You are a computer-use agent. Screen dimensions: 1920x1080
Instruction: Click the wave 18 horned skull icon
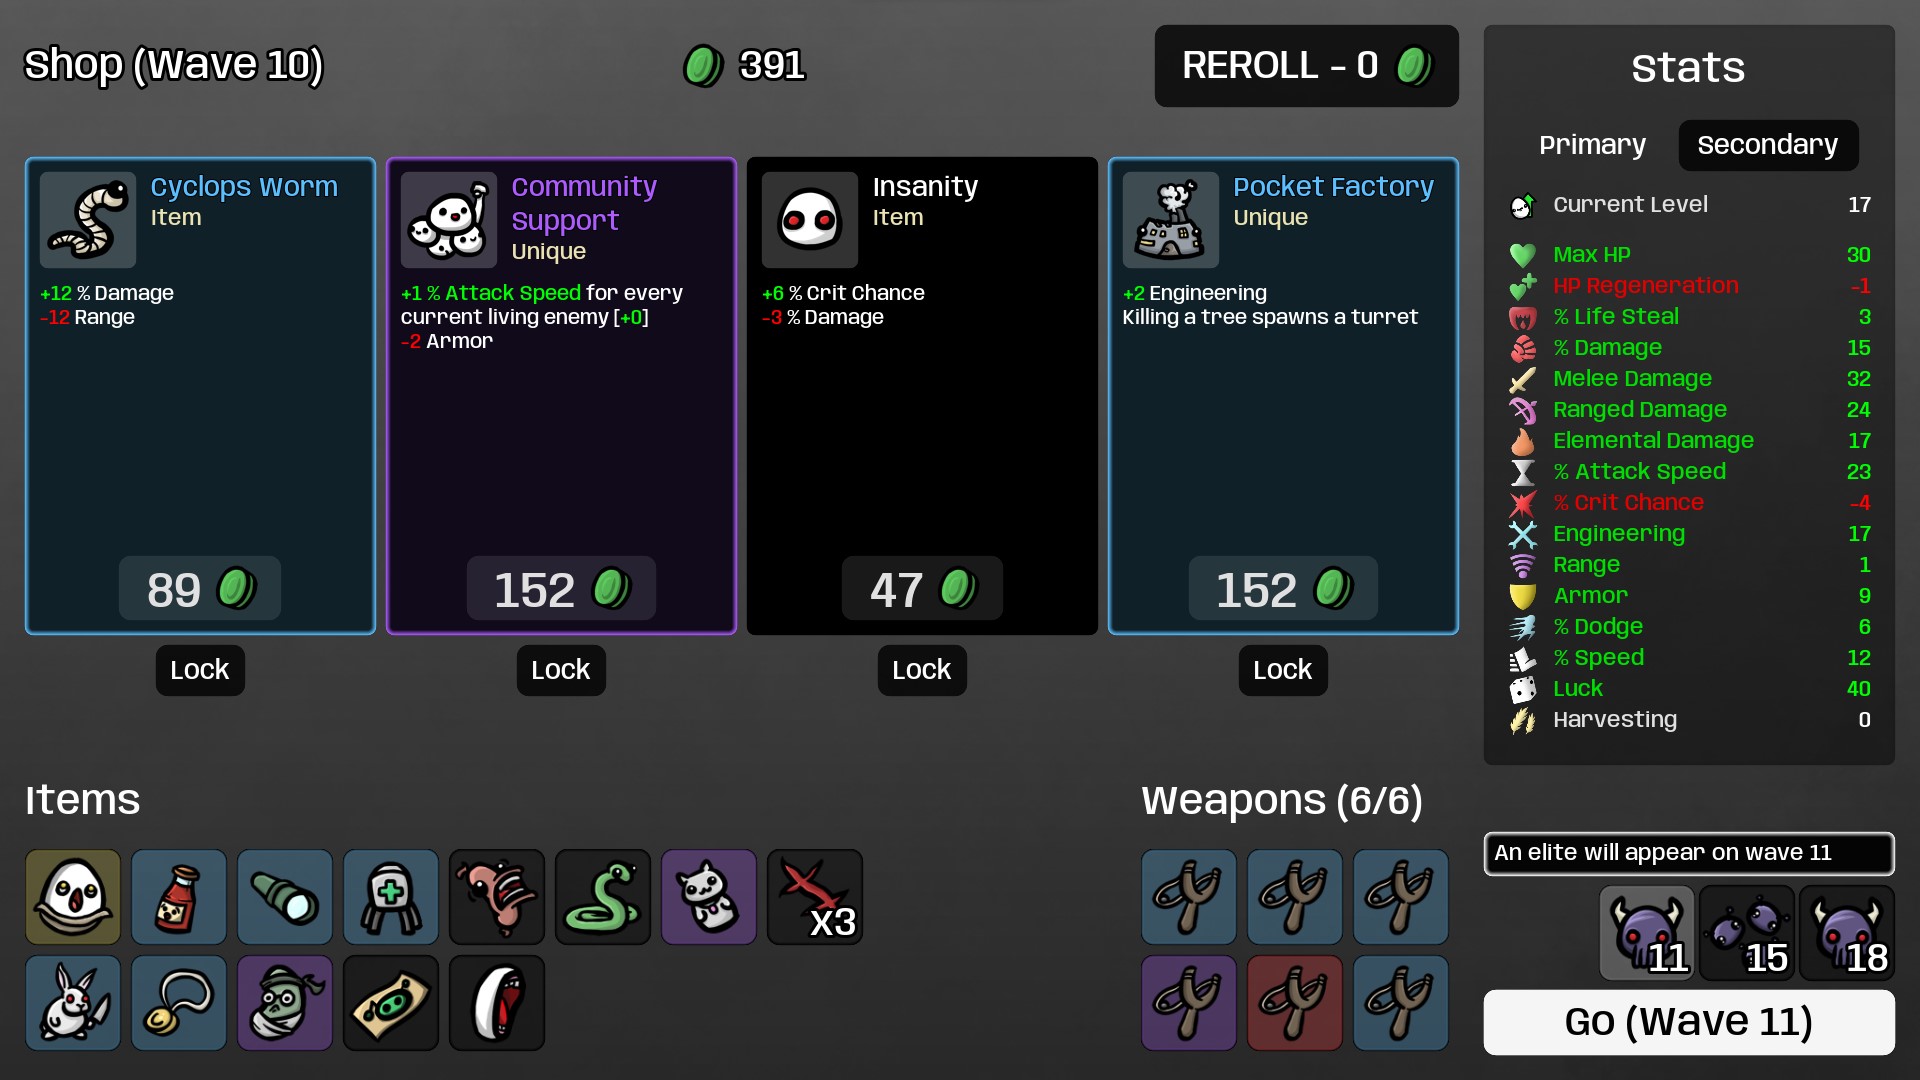click(1847, 933)
